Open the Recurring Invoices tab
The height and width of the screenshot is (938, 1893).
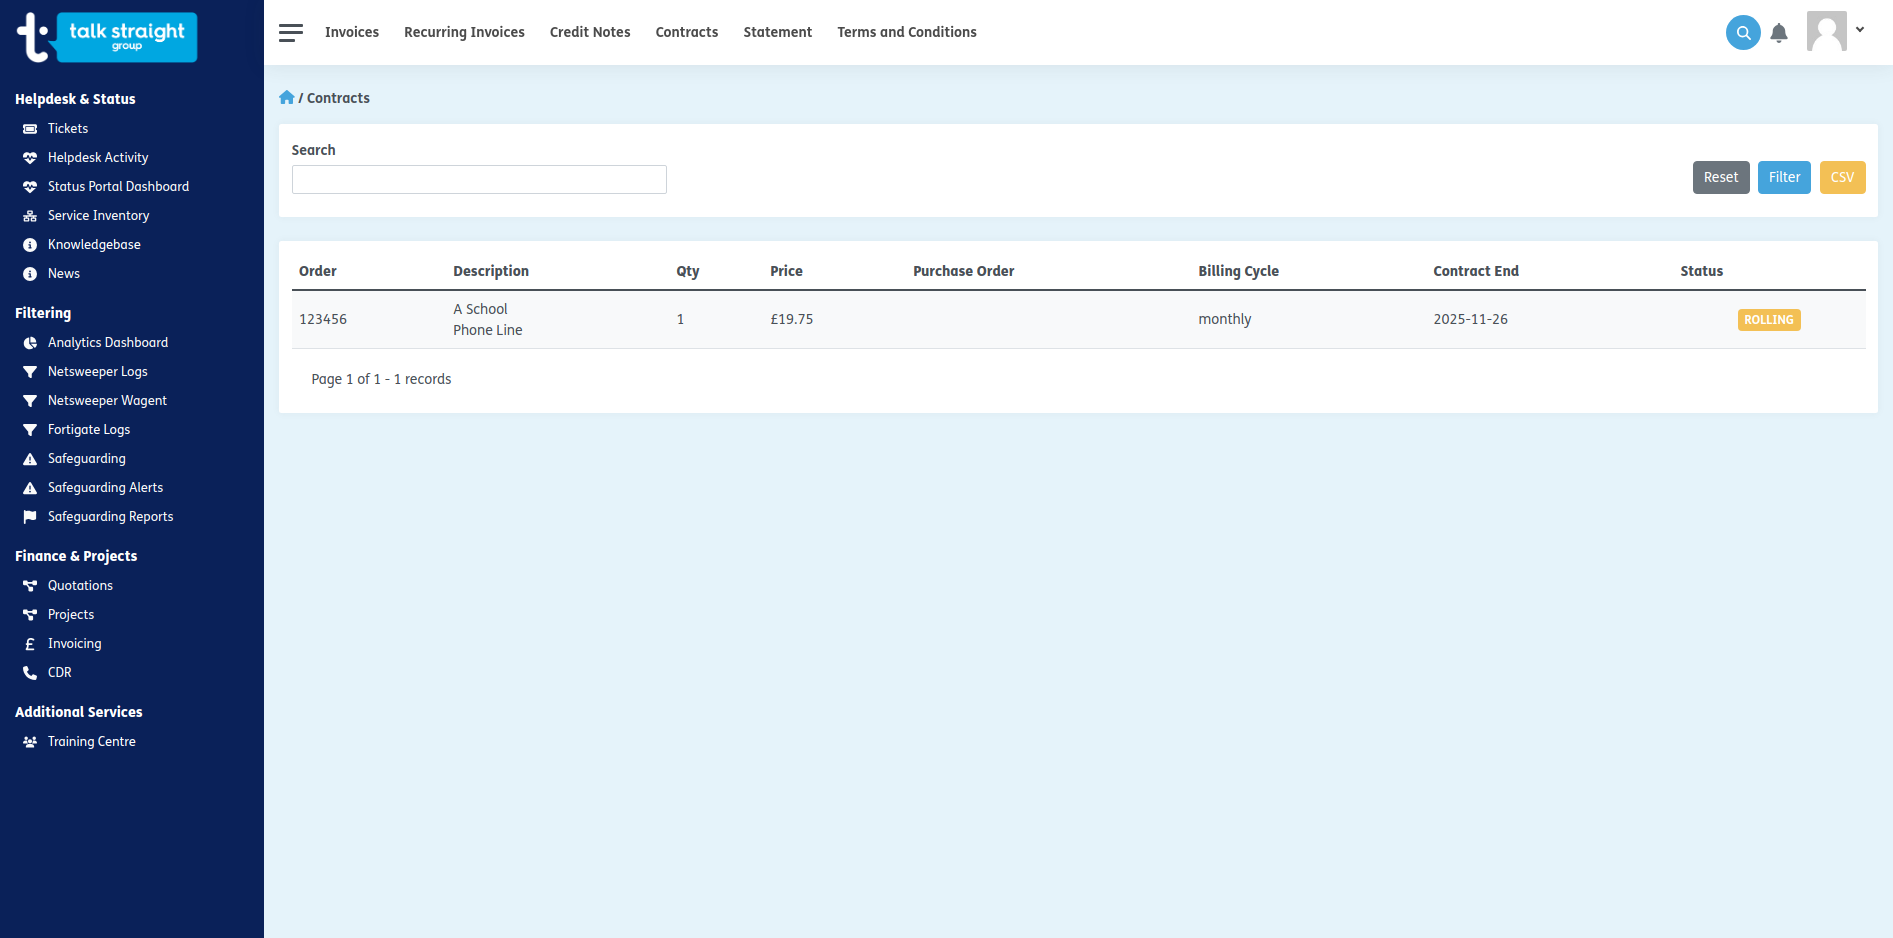coord(464,32)
